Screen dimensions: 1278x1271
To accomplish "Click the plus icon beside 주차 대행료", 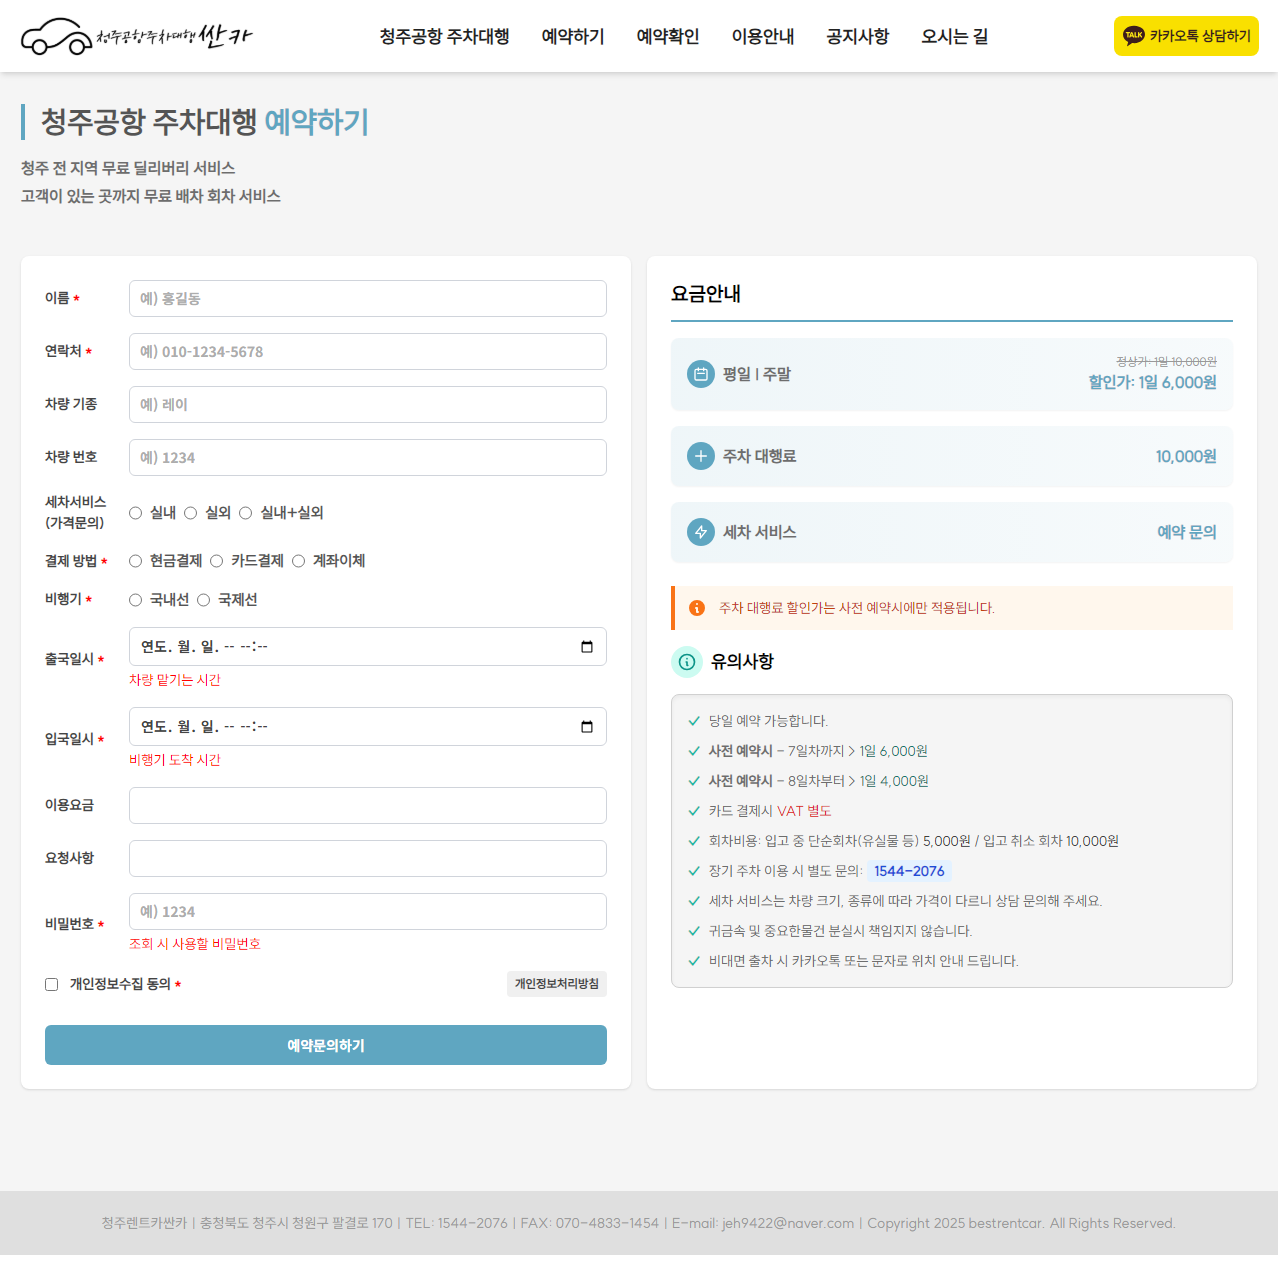I will pos(701,456).
